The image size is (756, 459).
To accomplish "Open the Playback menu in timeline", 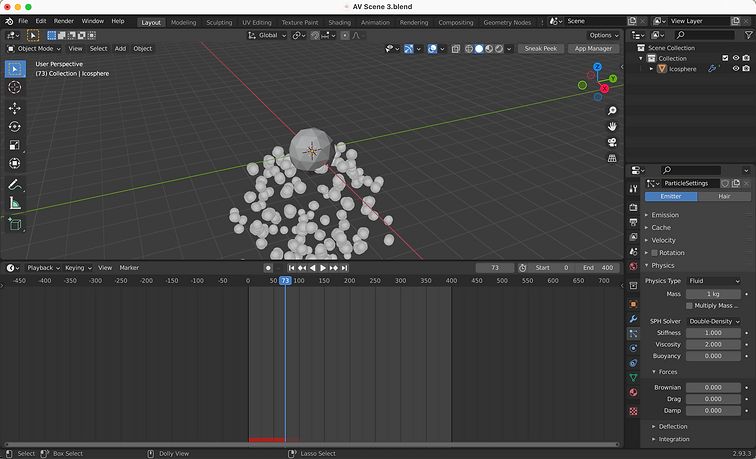I will tap(43, 268).
